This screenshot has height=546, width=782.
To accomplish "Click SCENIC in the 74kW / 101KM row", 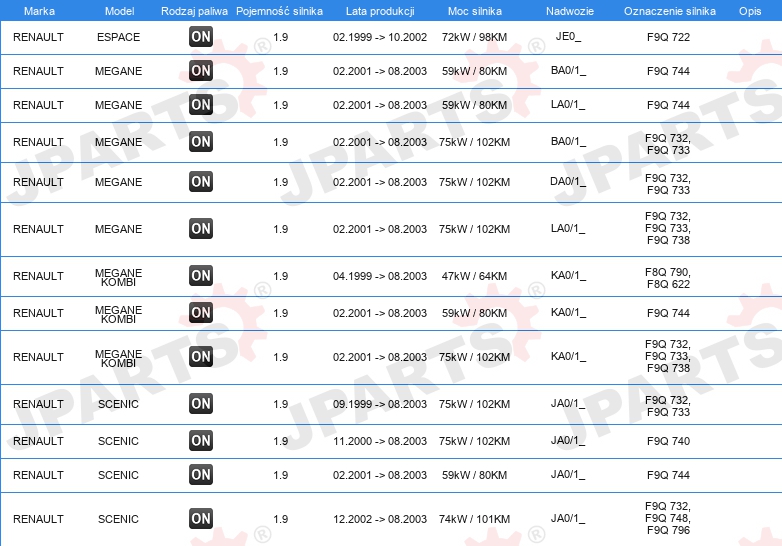I will click(118, 519).
